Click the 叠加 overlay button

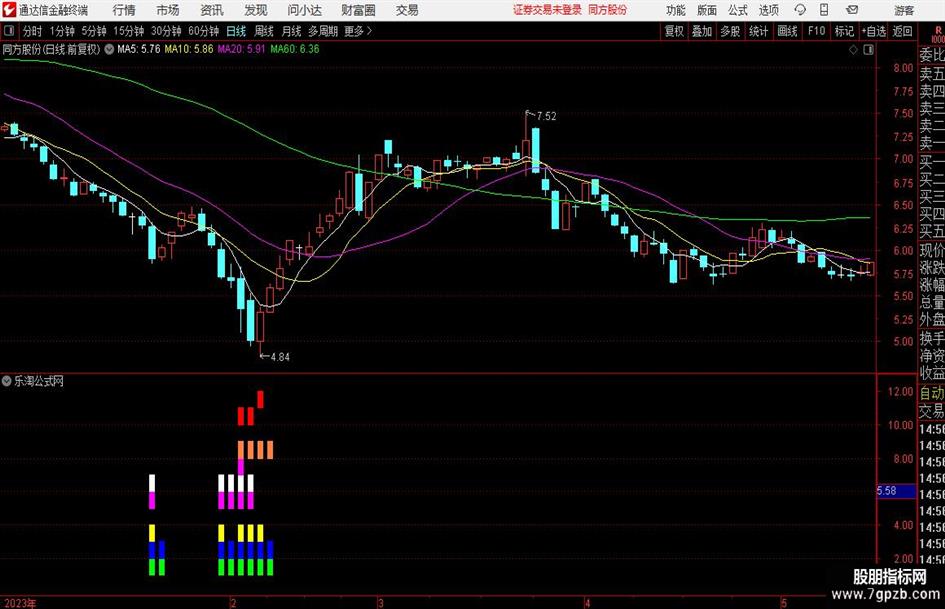coord(702,31)
